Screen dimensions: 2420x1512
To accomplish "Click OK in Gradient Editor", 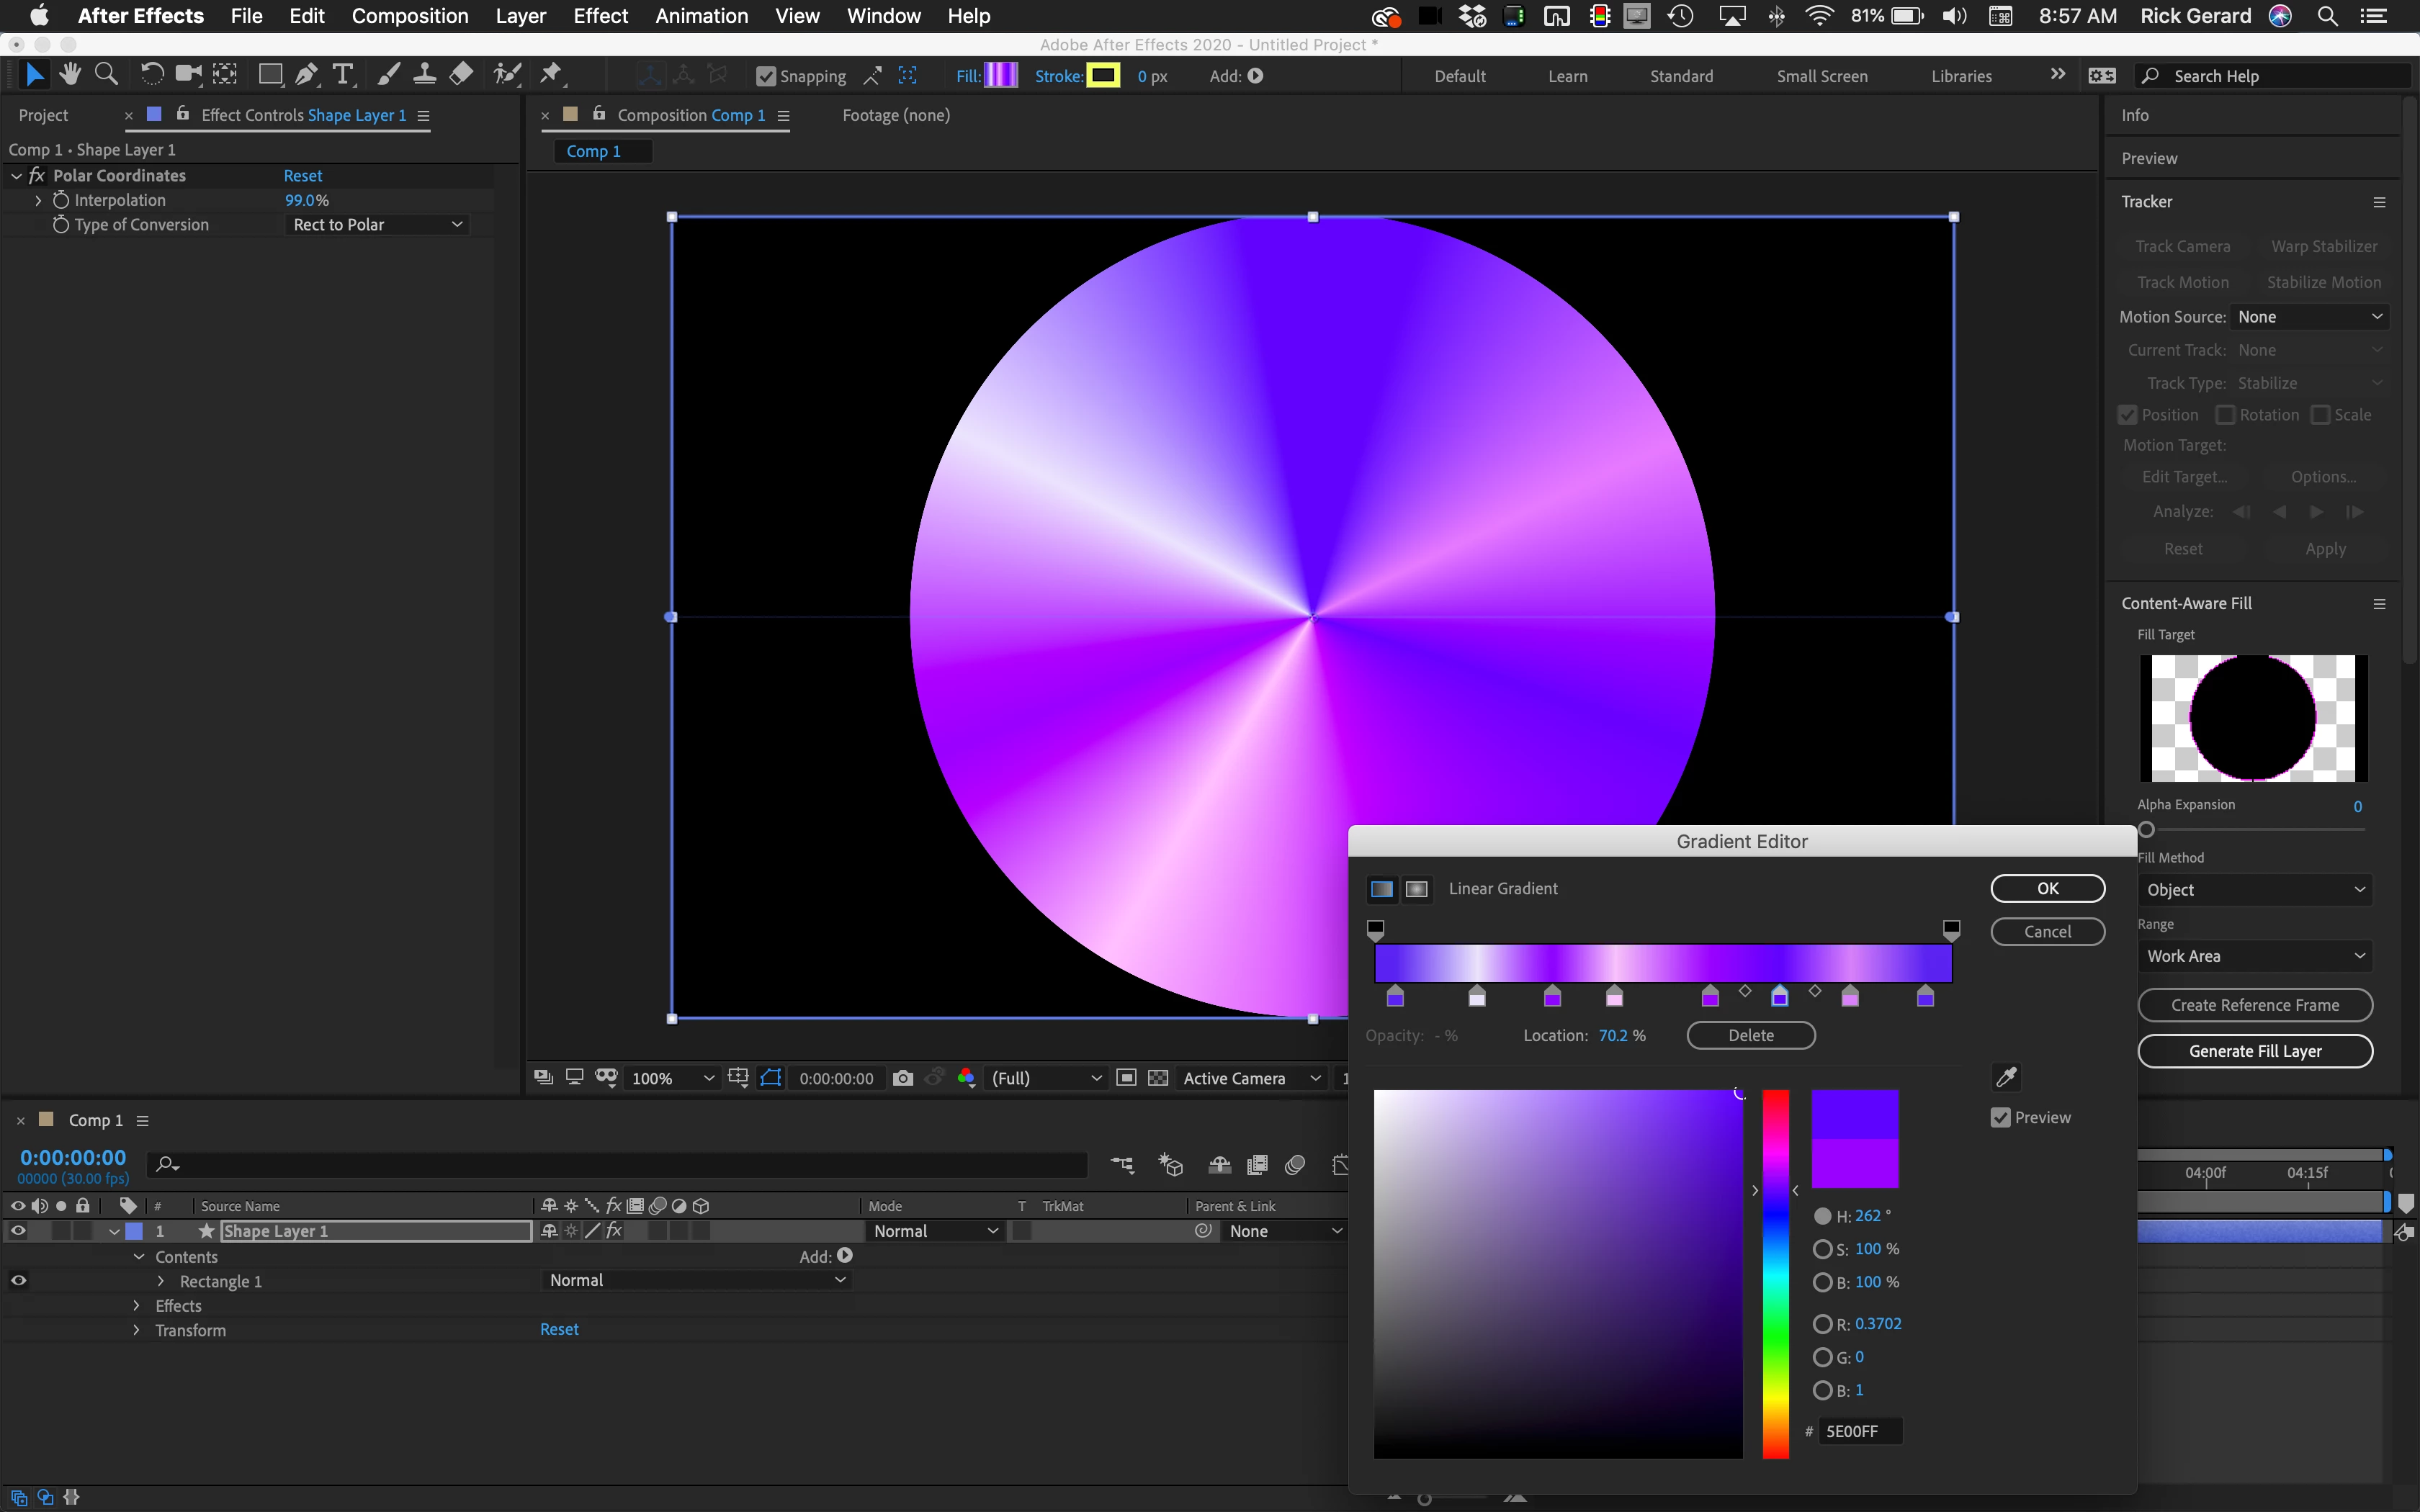I will [2047, 888].
